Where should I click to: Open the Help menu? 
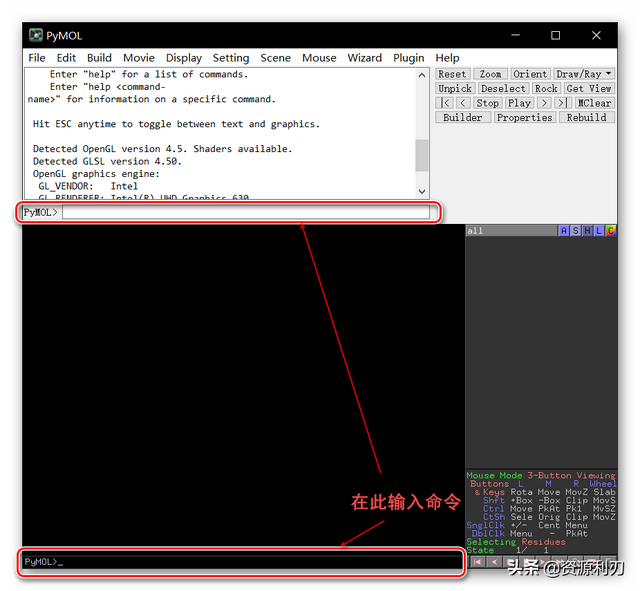(447, 58)
